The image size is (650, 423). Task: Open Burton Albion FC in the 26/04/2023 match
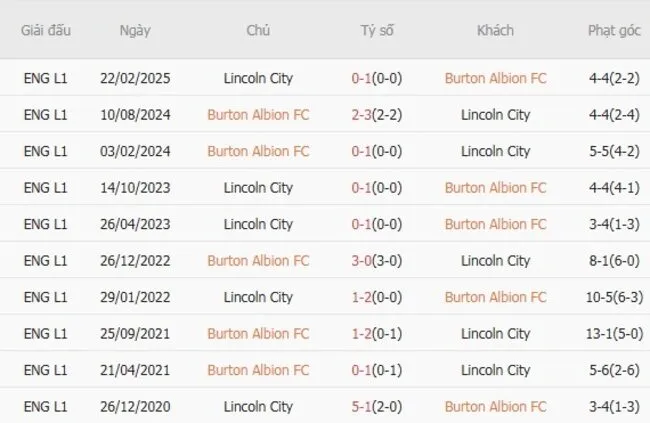pos(495,224)
